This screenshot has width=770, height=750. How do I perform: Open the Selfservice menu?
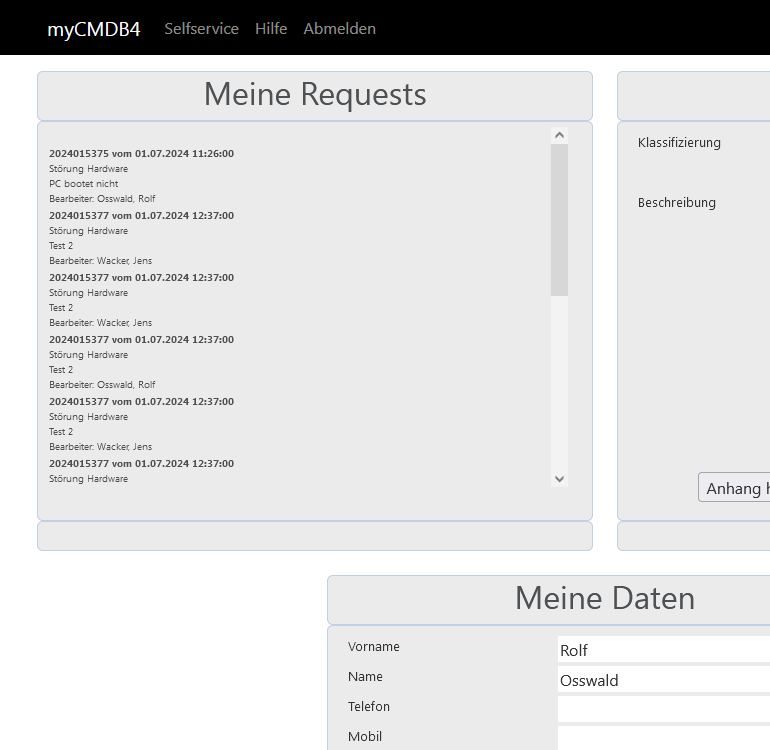201,29
